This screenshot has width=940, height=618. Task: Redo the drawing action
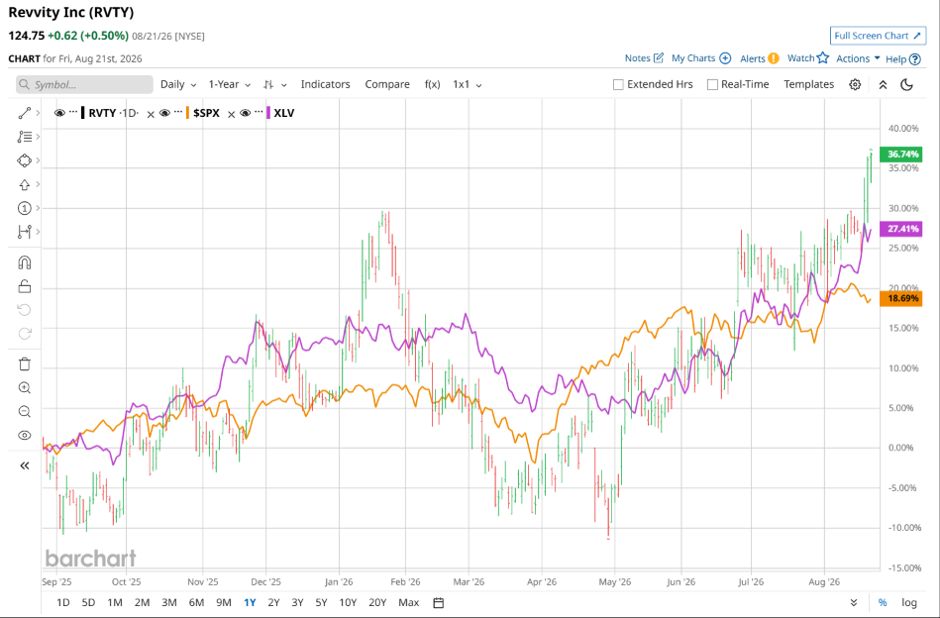click(x=24, y=334)
